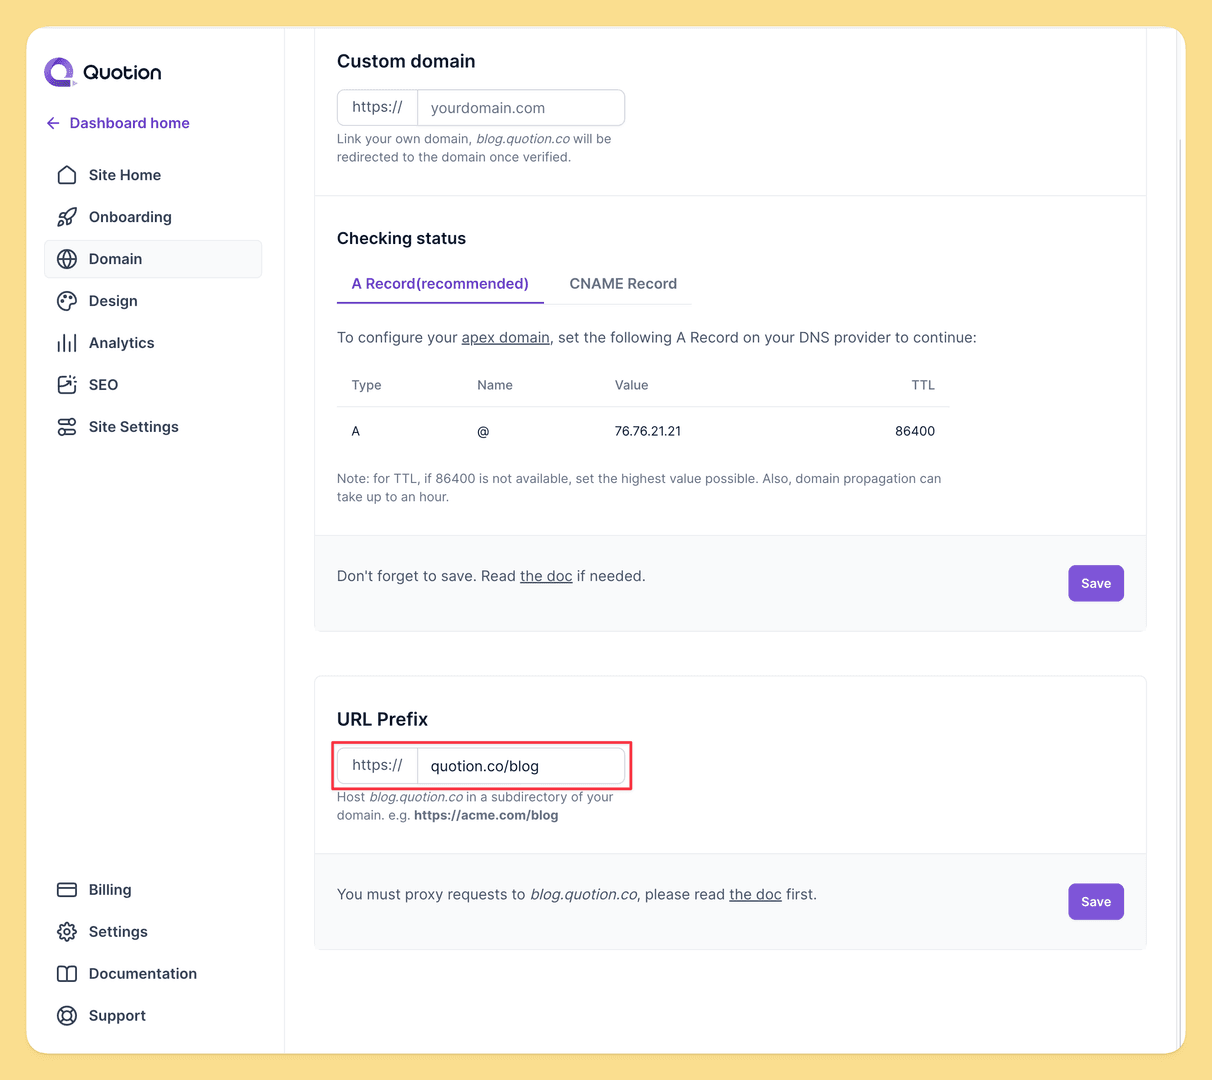
Task: Open Settings using the gear icon
Action: [x=66, y=931]
